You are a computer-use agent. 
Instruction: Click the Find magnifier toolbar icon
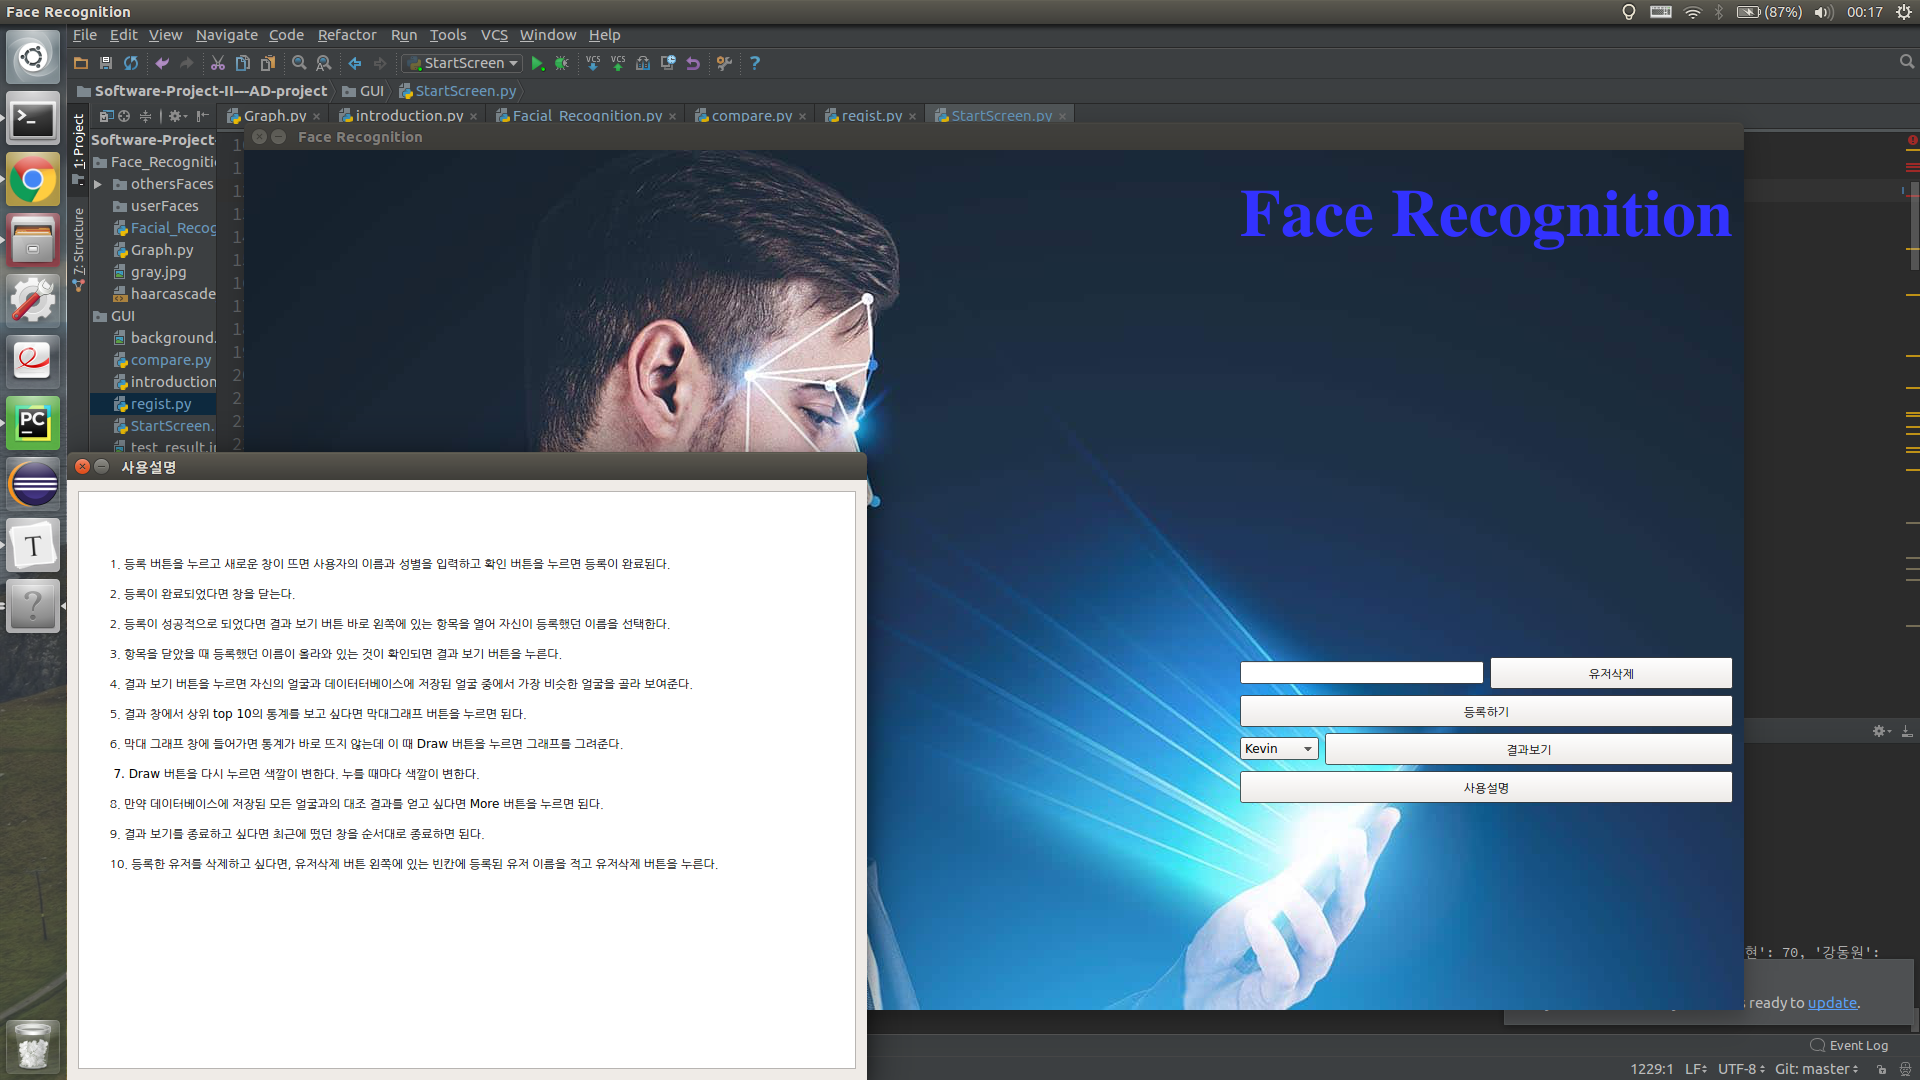tap(298, 63)
